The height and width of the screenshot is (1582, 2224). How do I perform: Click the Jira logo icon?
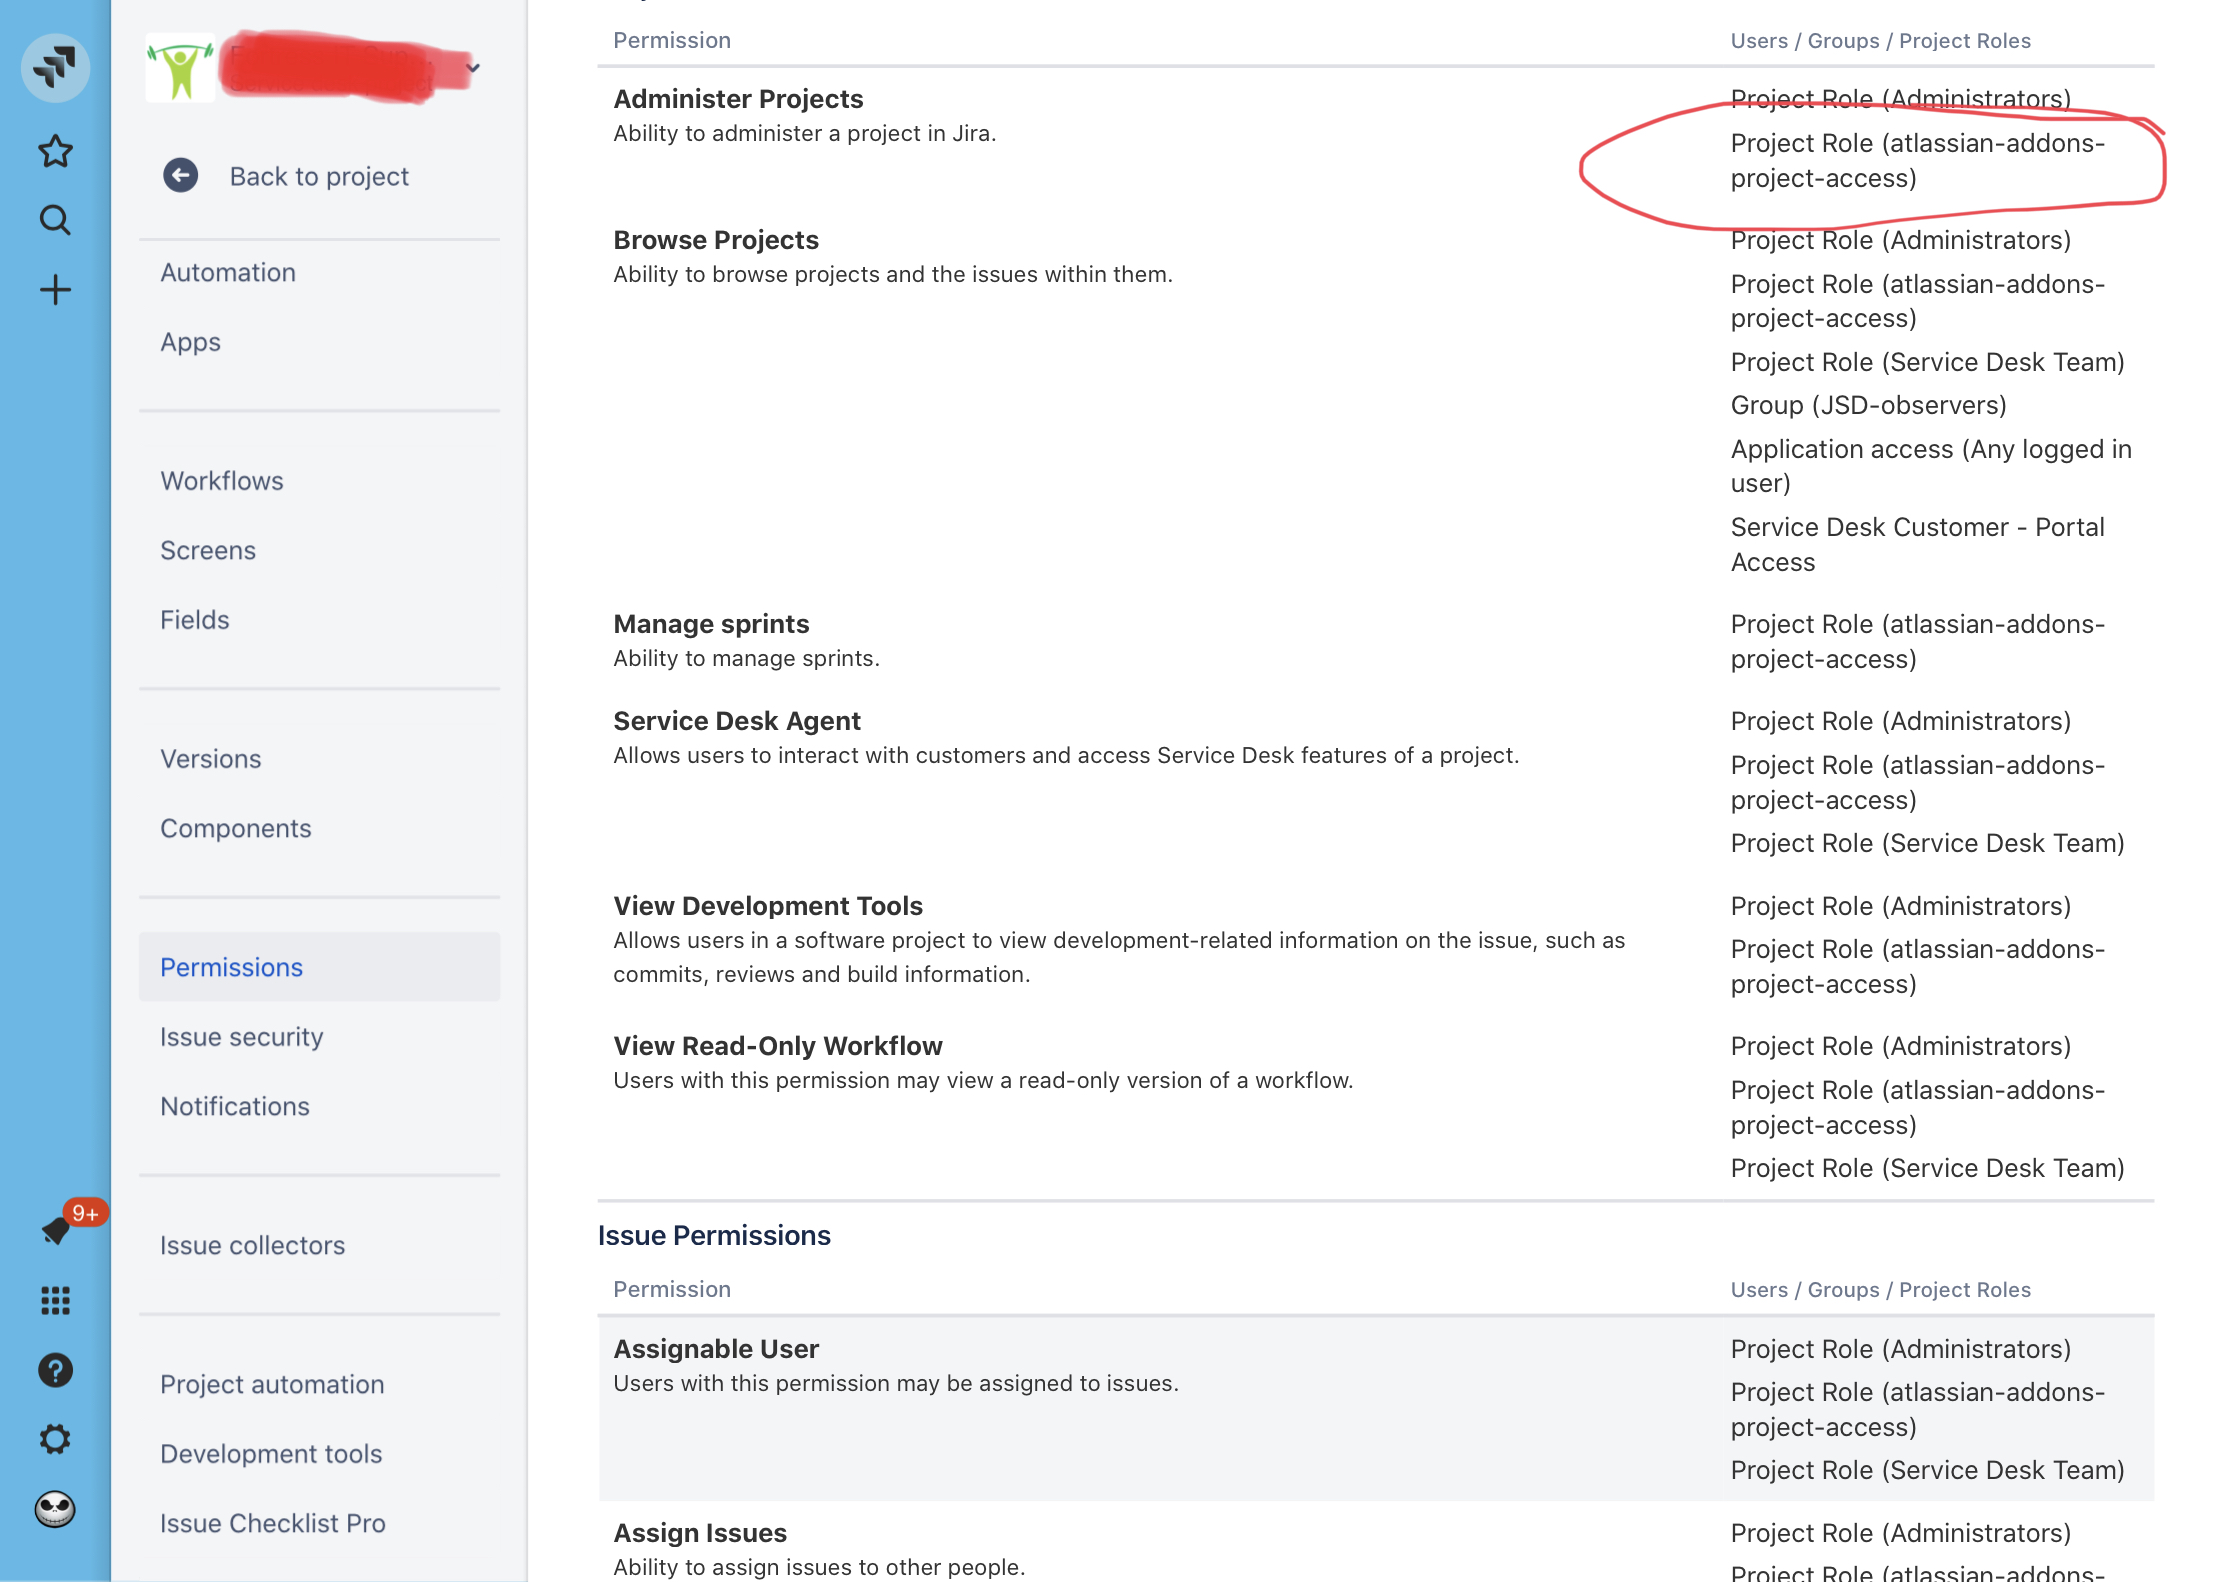[55, 67]
